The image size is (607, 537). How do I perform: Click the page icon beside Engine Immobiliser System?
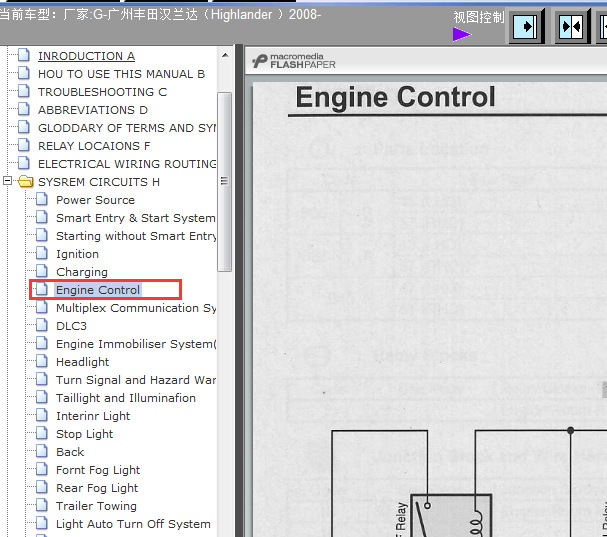point(42,343)
